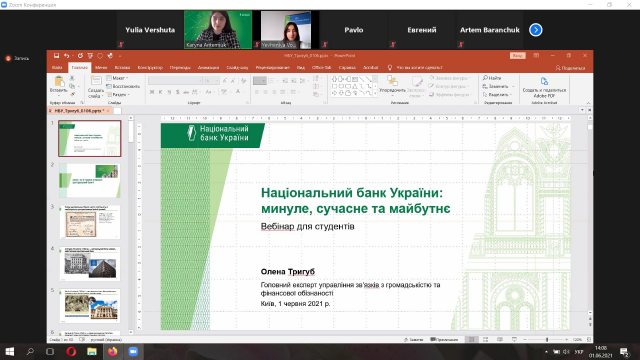This screenshot has width=640, height=360.
Task: Click the File Explorer folder icon in taskbar
Action: pos(92,351)
